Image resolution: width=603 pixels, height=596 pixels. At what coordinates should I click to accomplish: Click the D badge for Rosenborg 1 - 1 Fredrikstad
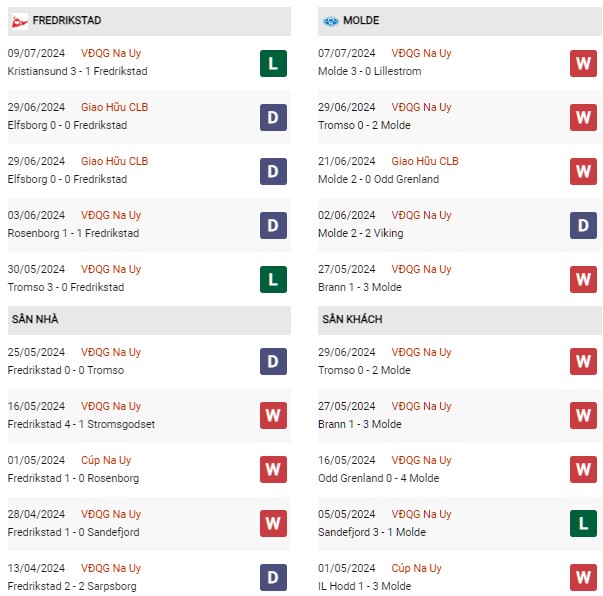[273, 225]
